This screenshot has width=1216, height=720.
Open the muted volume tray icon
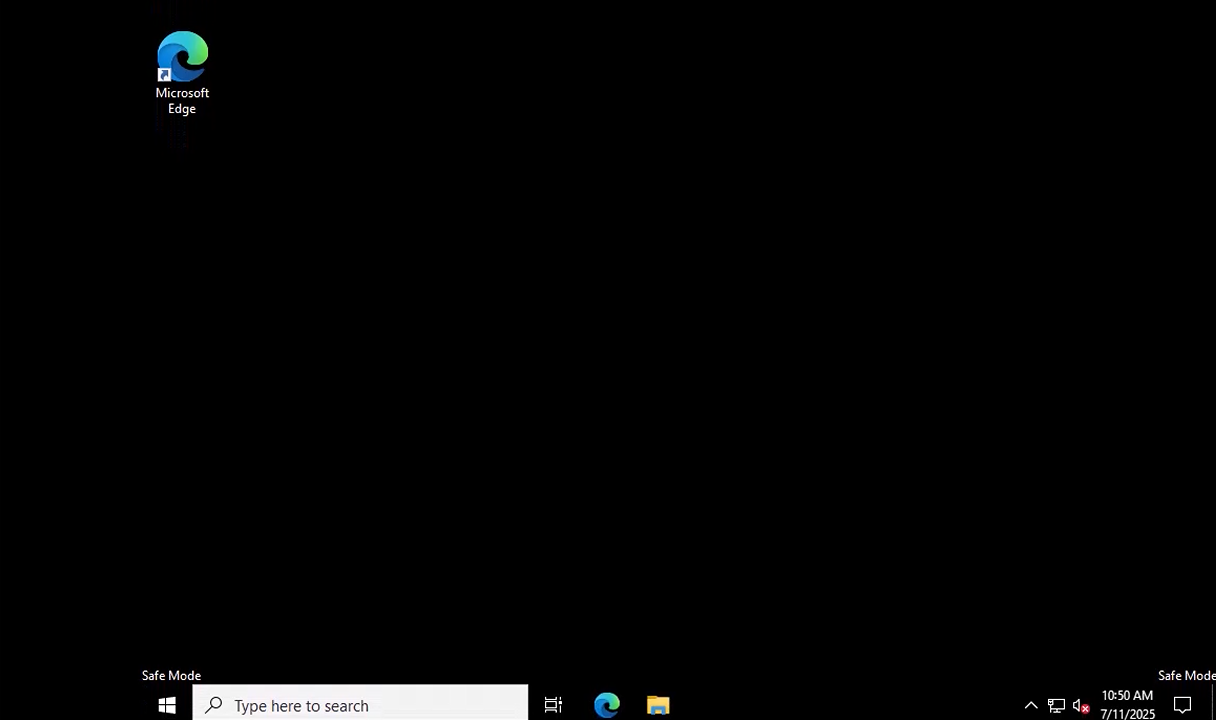tap(1081, 706)
